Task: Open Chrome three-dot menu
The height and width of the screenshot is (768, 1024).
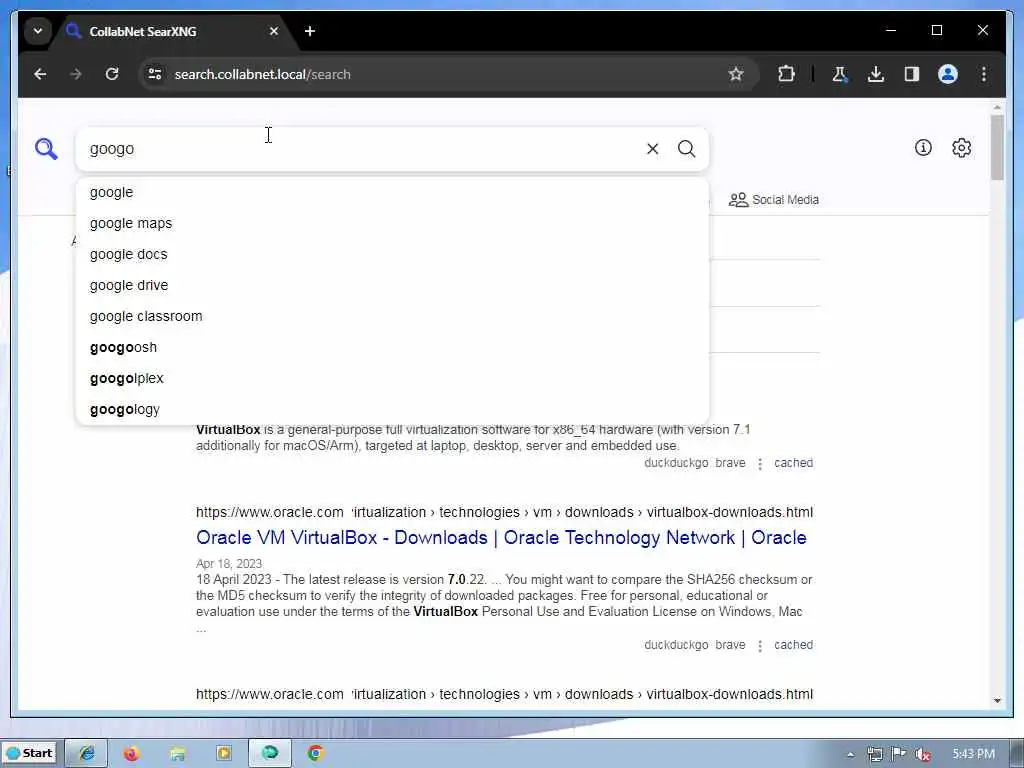Action: 984,74
